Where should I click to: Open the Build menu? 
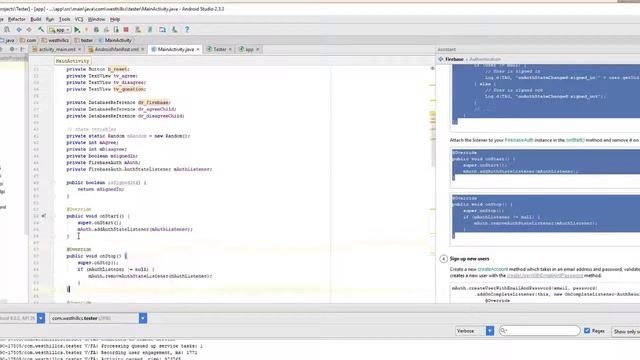coord(36,19)
